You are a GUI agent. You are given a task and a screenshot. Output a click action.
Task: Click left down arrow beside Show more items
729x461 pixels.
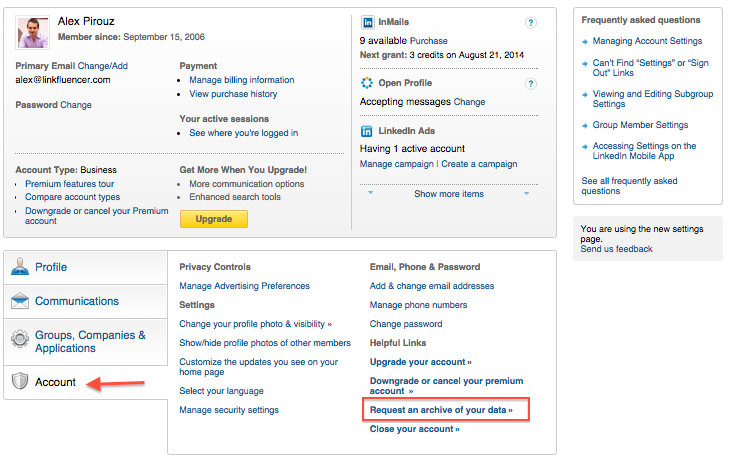pyautogui.click(x=371, y=192)
